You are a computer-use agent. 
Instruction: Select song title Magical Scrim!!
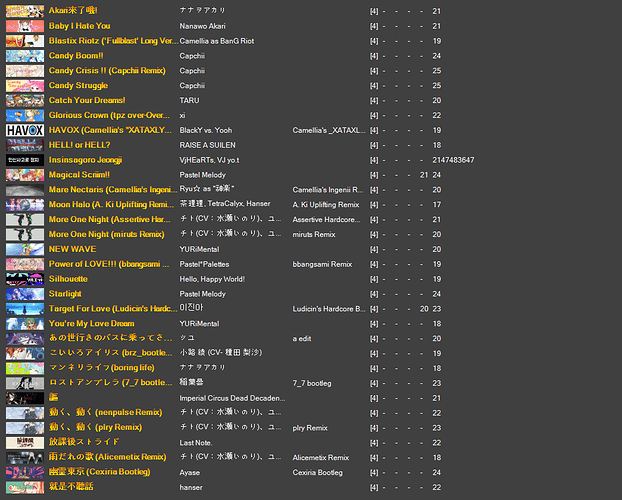point(79,175)
